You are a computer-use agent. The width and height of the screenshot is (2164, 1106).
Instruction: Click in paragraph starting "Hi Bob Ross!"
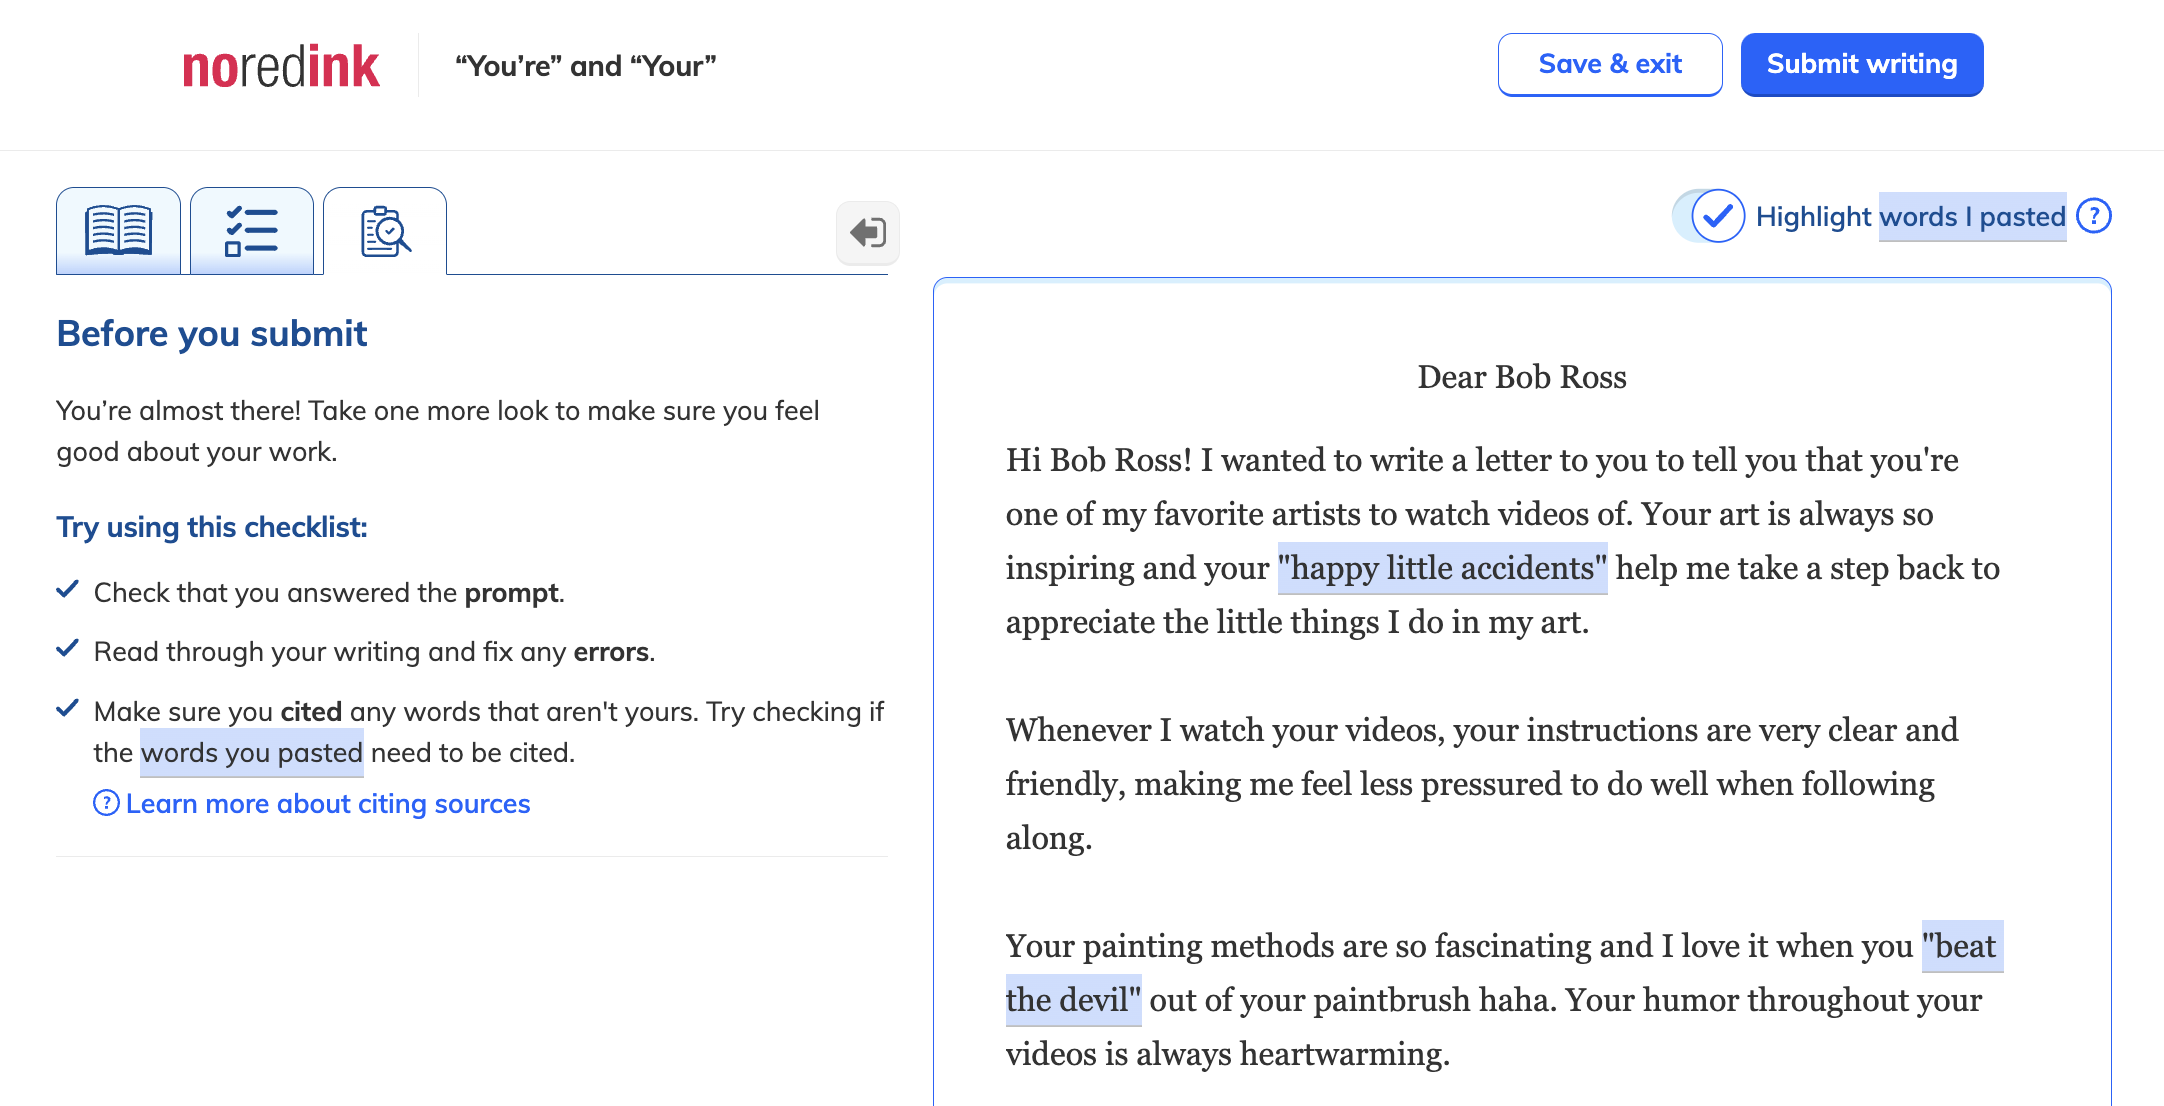(1502, 541)
